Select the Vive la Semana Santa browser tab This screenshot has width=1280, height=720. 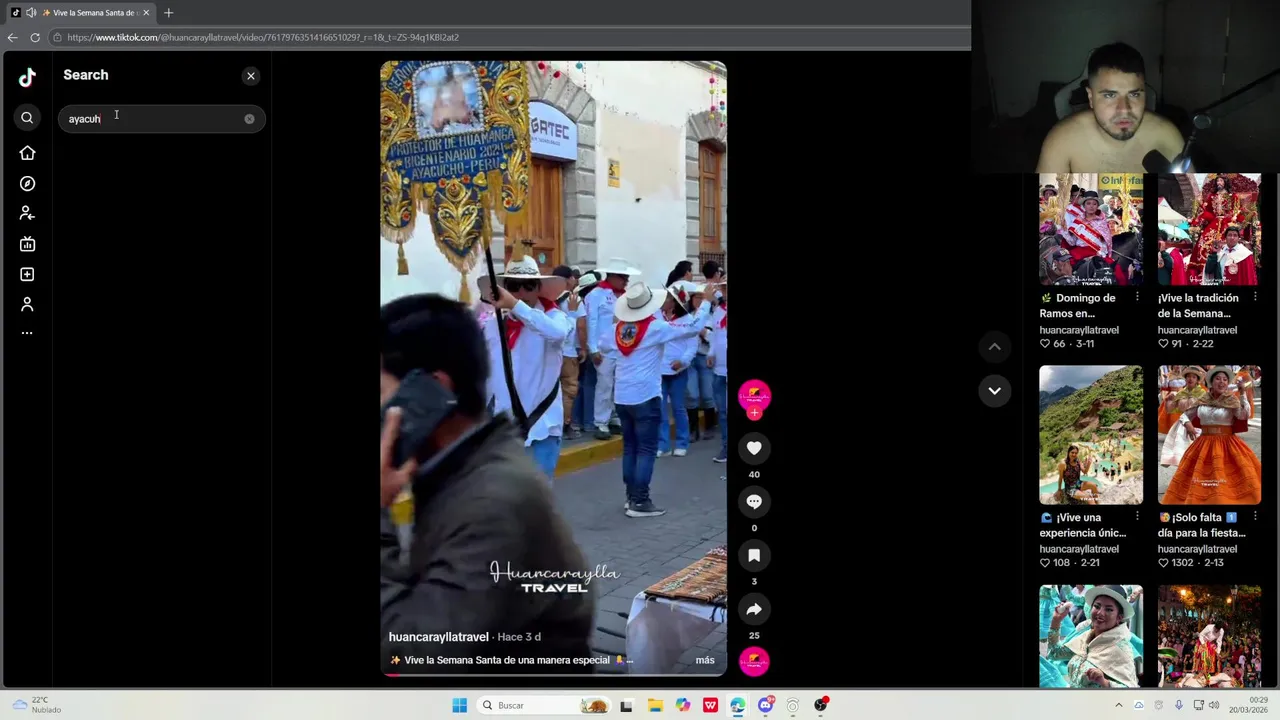[80, 12]
